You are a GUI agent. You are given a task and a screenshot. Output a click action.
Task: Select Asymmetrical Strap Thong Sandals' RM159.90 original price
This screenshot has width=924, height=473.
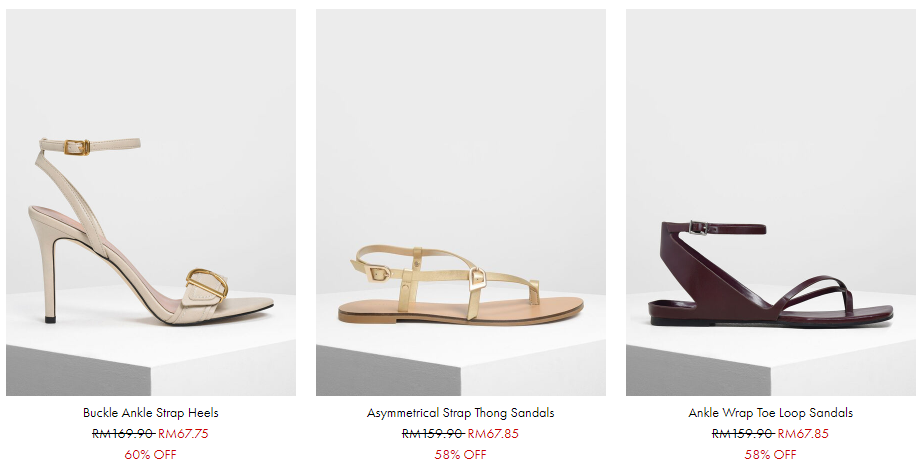click(433, 434)
